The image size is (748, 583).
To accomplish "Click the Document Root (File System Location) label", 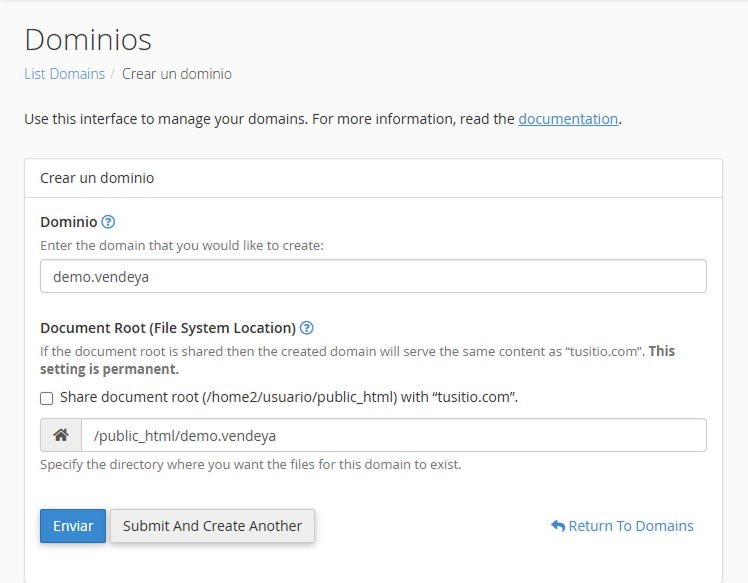I will [x=168, y=328].
